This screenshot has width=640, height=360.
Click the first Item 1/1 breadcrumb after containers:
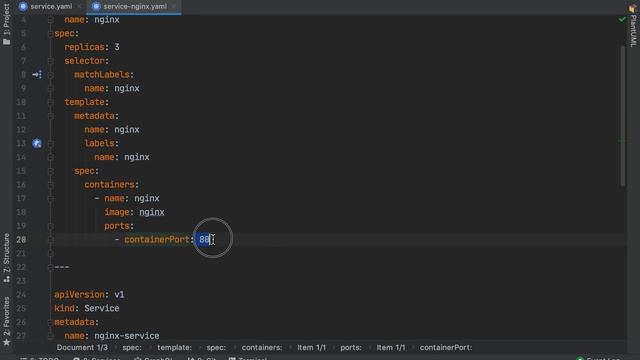[311, 347]
